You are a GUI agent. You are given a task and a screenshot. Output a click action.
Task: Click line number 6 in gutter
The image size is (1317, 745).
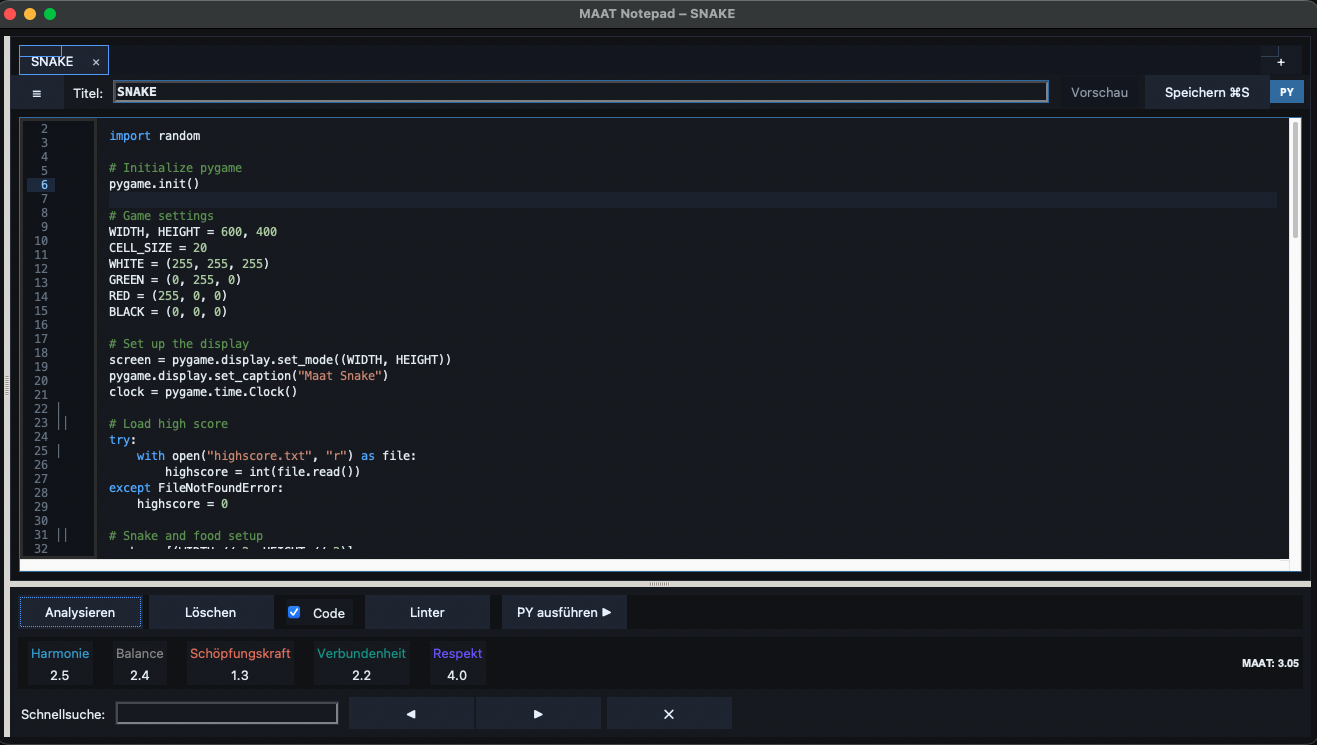(44, 185)
